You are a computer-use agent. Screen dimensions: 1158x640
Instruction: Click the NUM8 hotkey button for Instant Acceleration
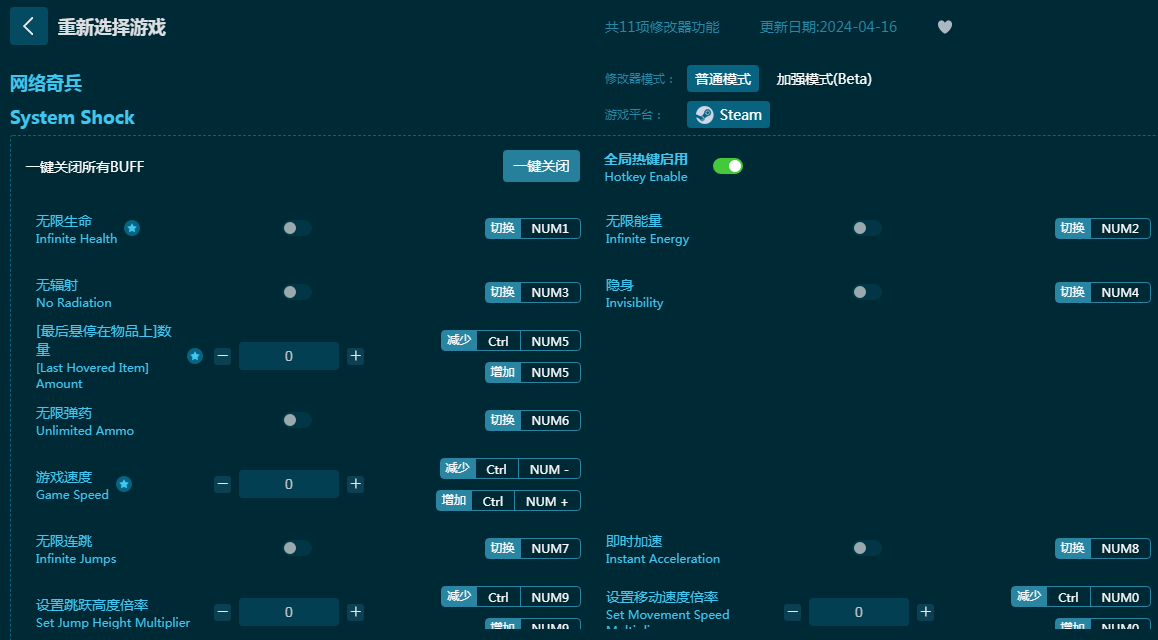[x=1103, y=548]
